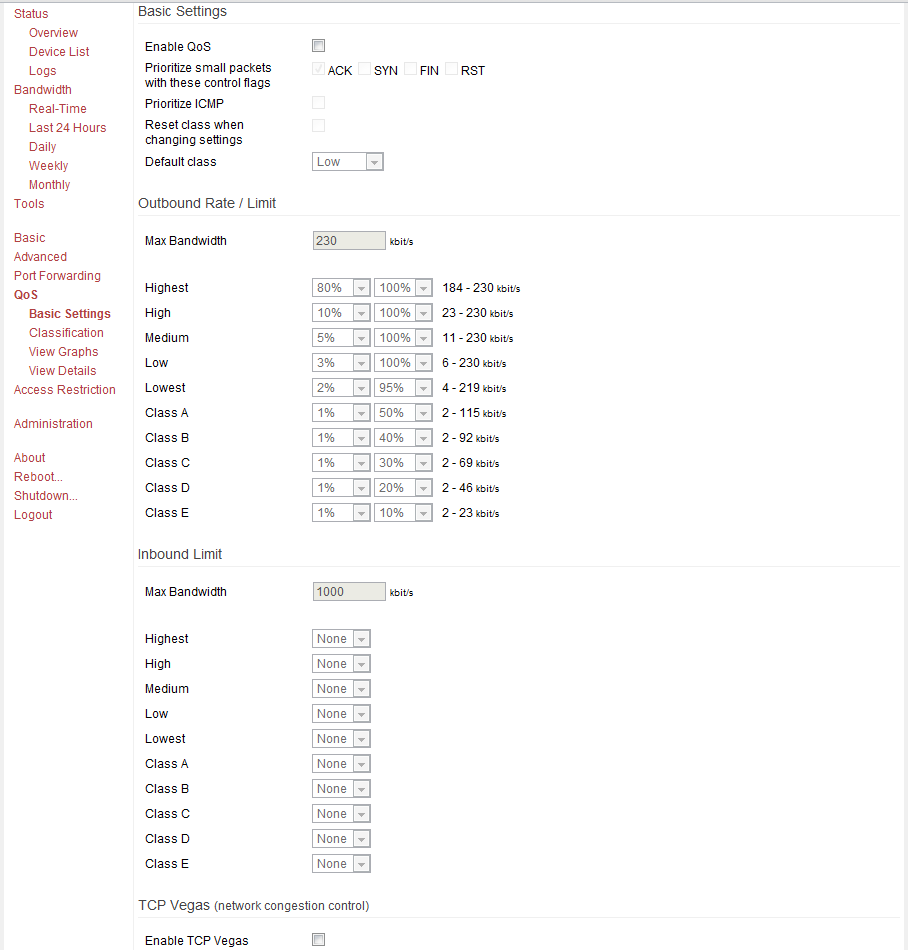Viewport: 908px width, 950px height.
Task: Open the Status menu section
Action: [x=31, y=14]
